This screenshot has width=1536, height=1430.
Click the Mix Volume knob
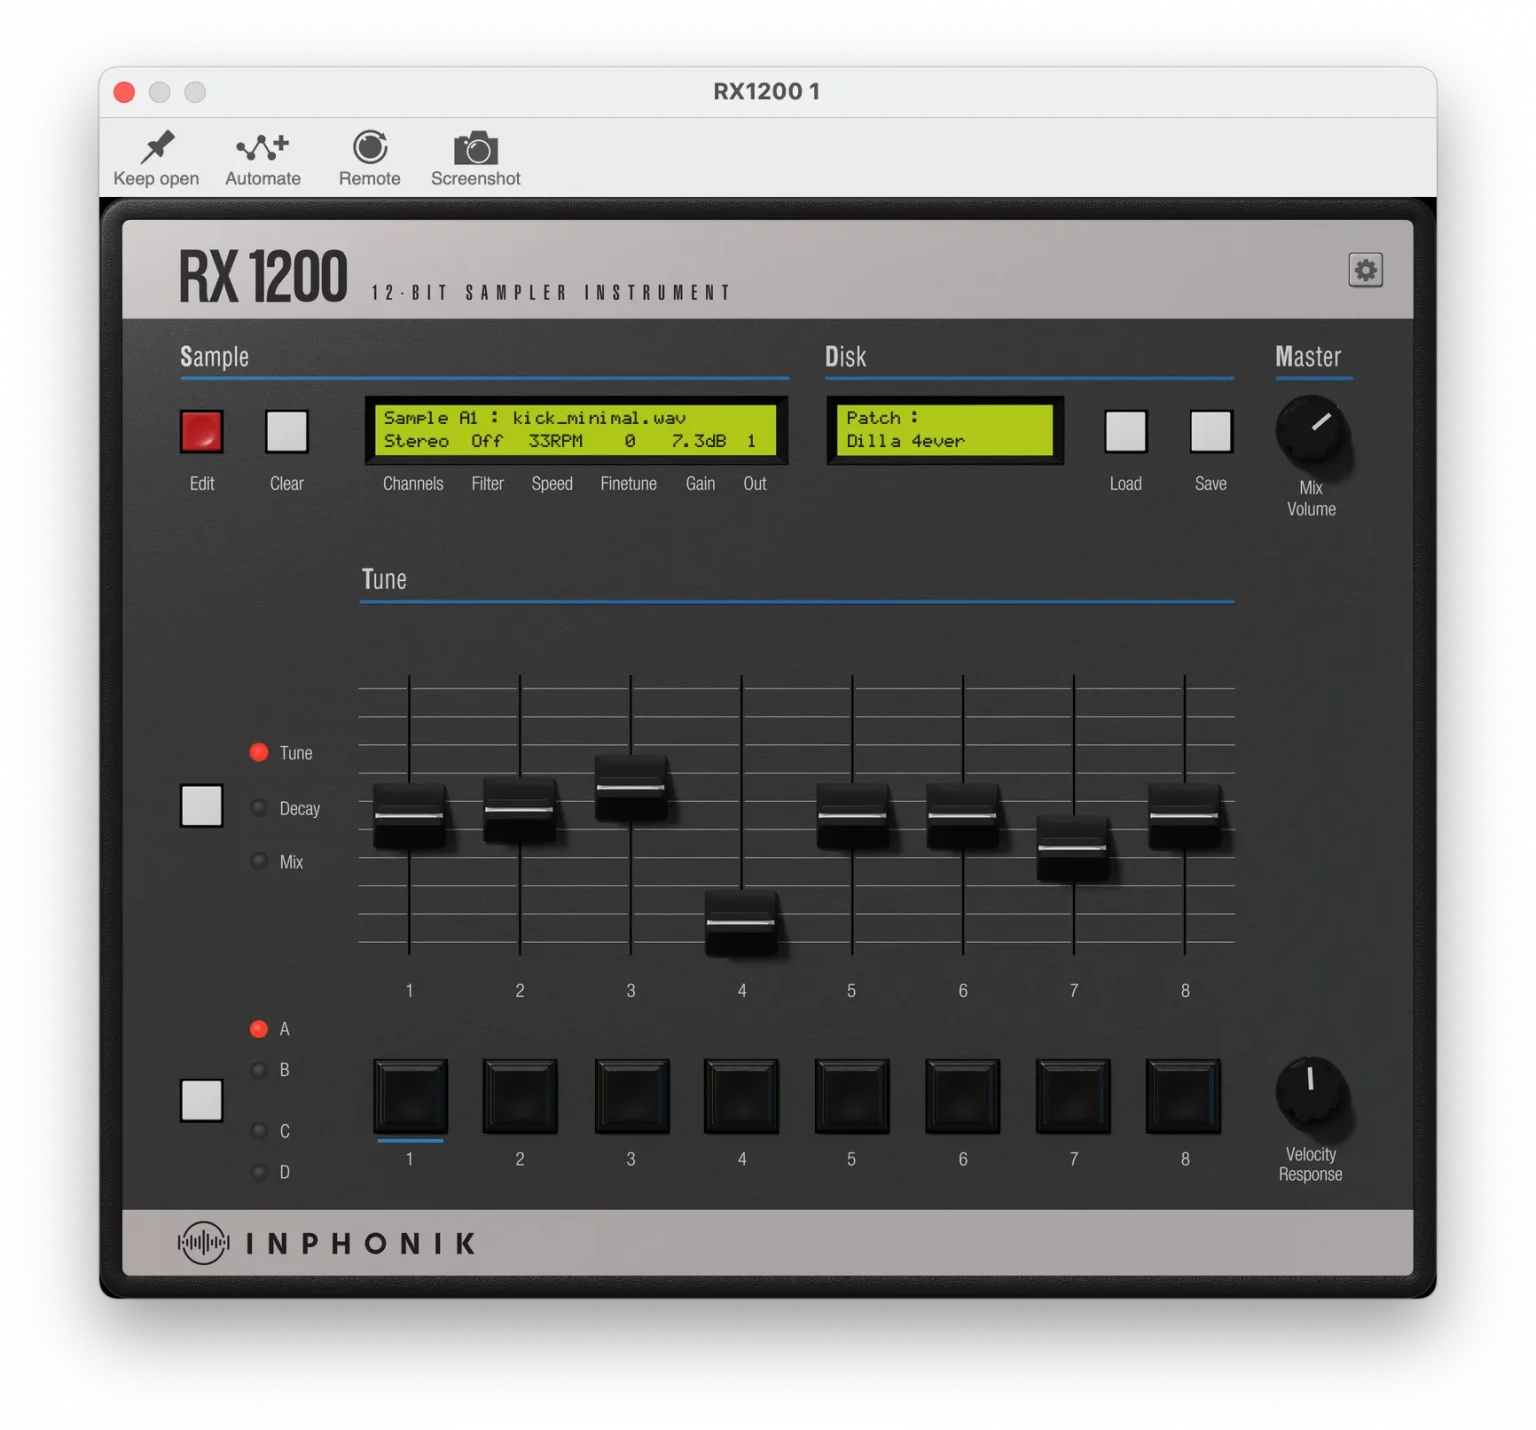coord(1310,432)
